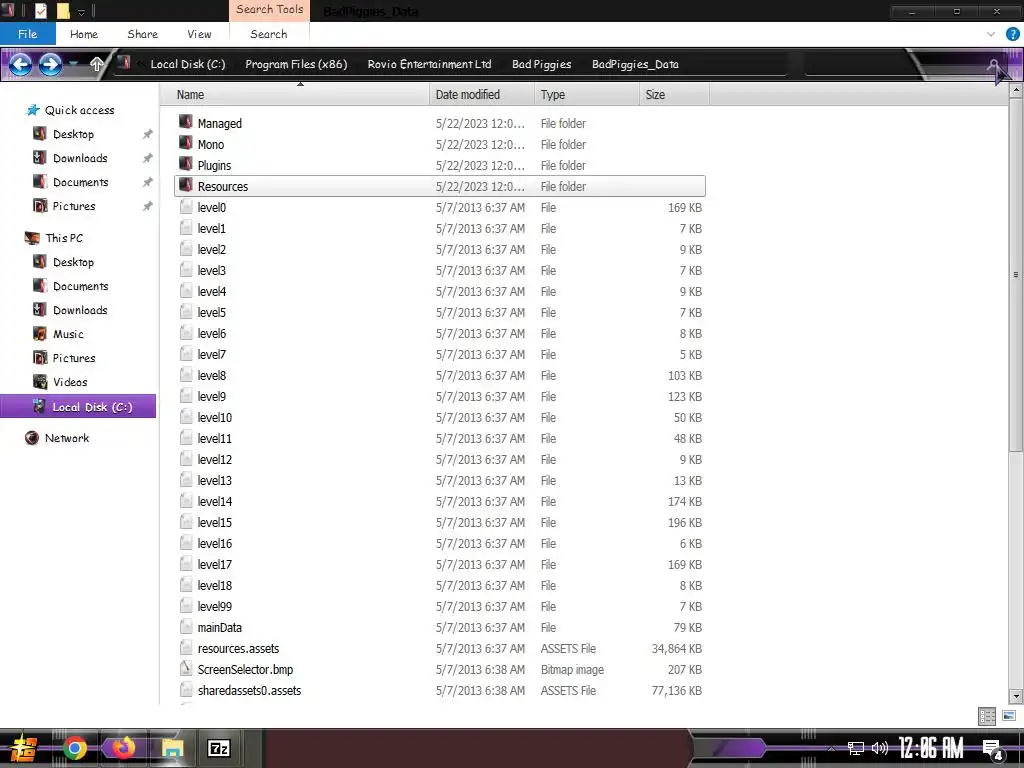Open Videos under This PC

coord(70,382)
